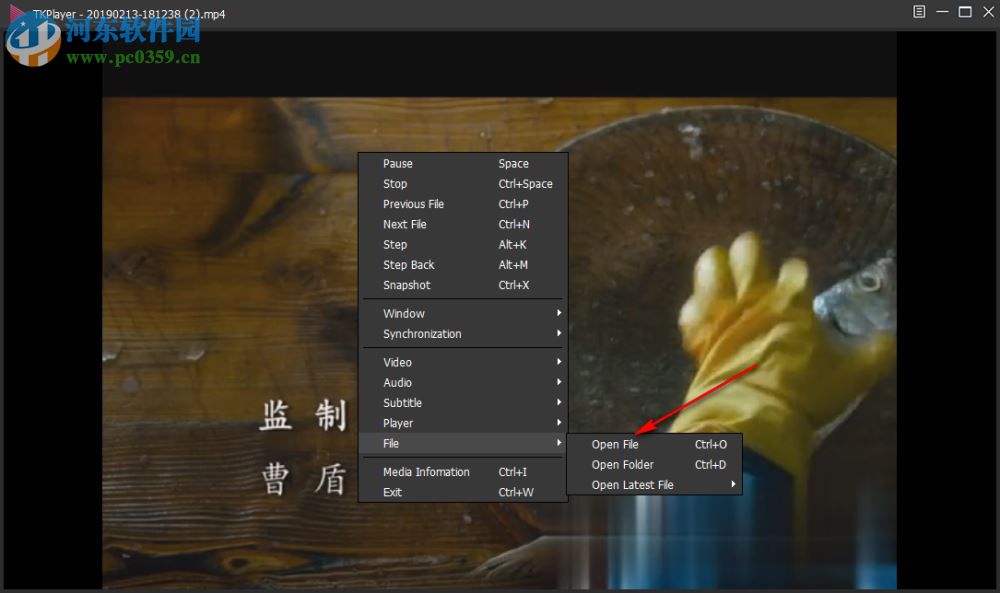The width and height of the screenshot is (1000, 593).
Task: Click Open File in File submenu
Action: pyautogui.click(x=615, y=445)
